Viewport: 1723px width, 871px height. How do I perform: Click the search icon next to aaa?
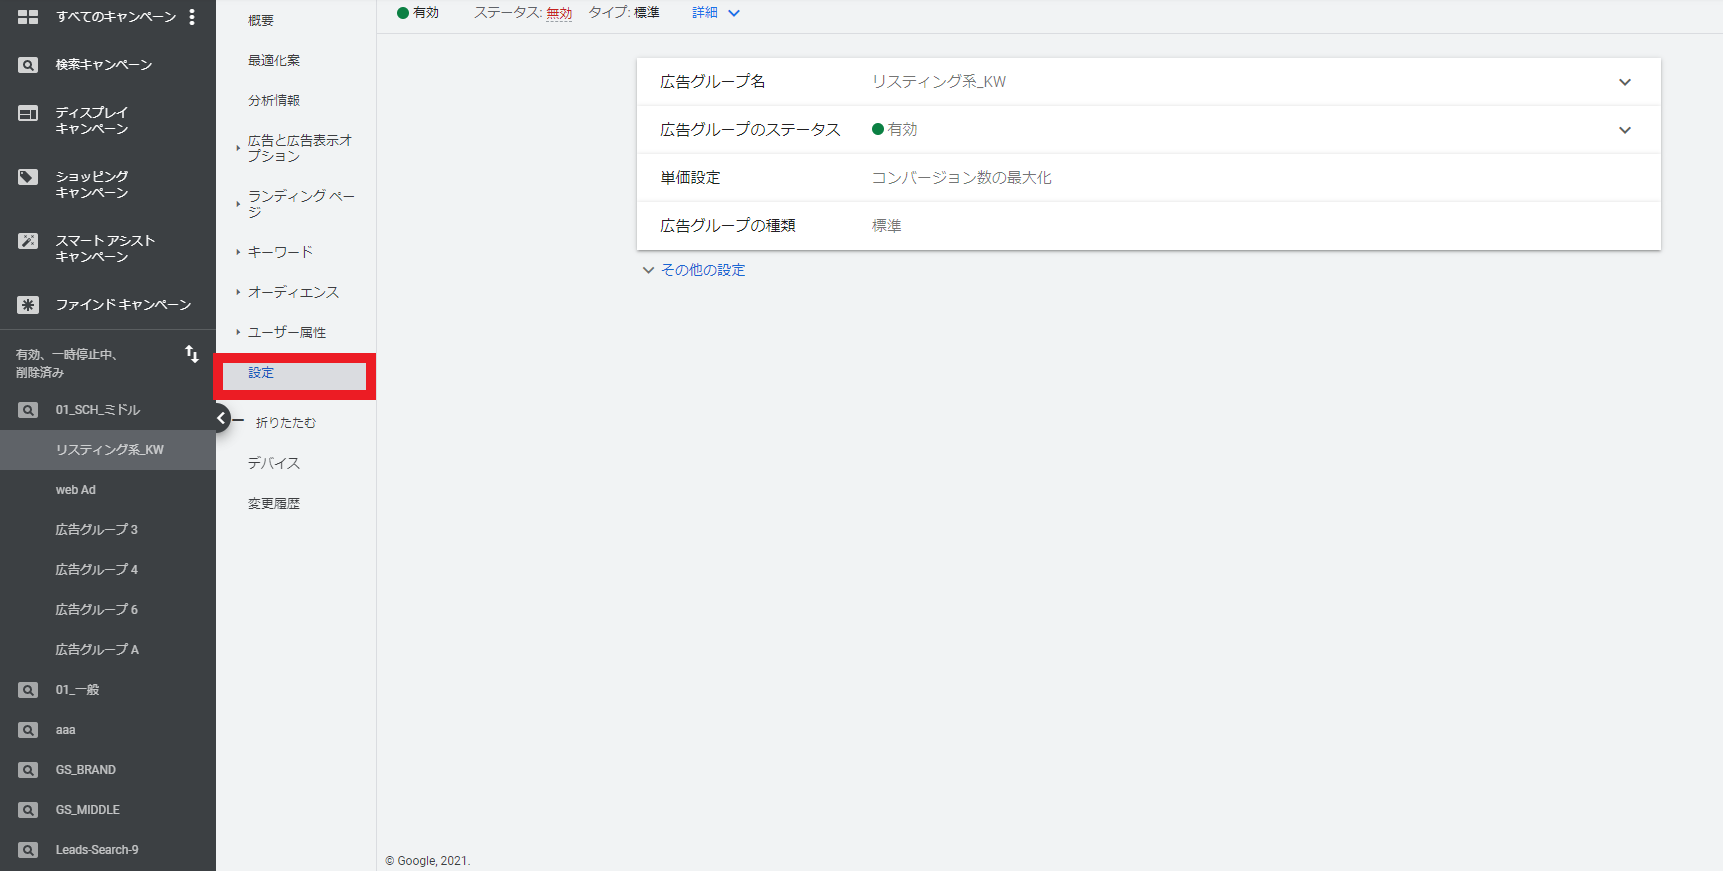28,730
